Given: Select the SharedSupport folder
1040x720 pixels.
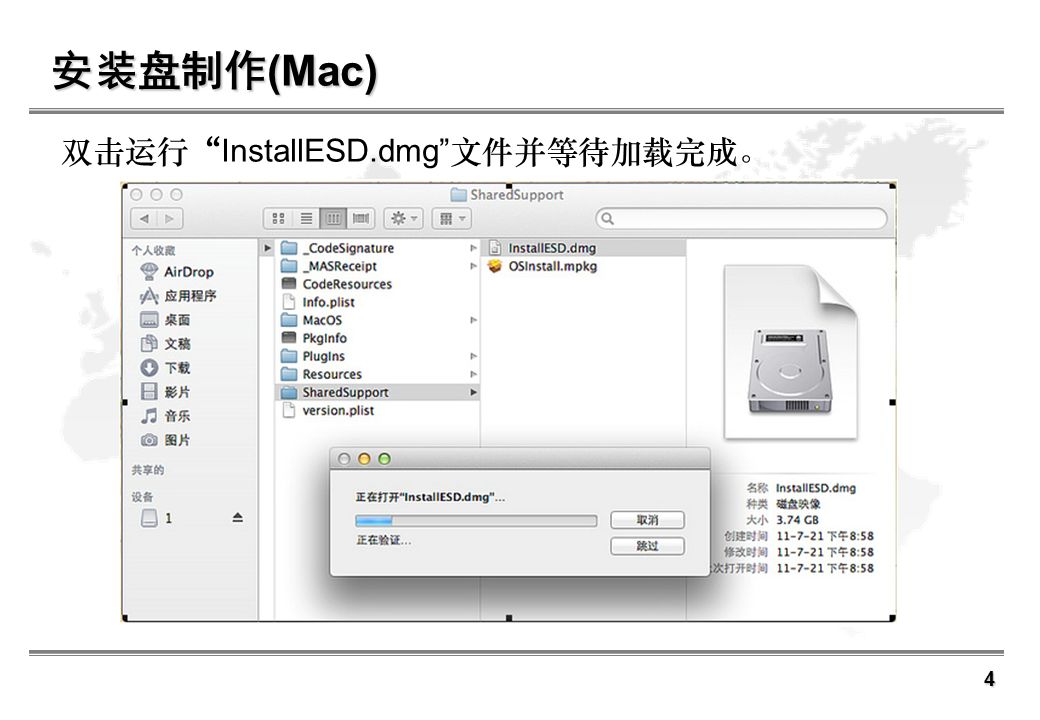Looking at the screenshot, I should (377, 392).
